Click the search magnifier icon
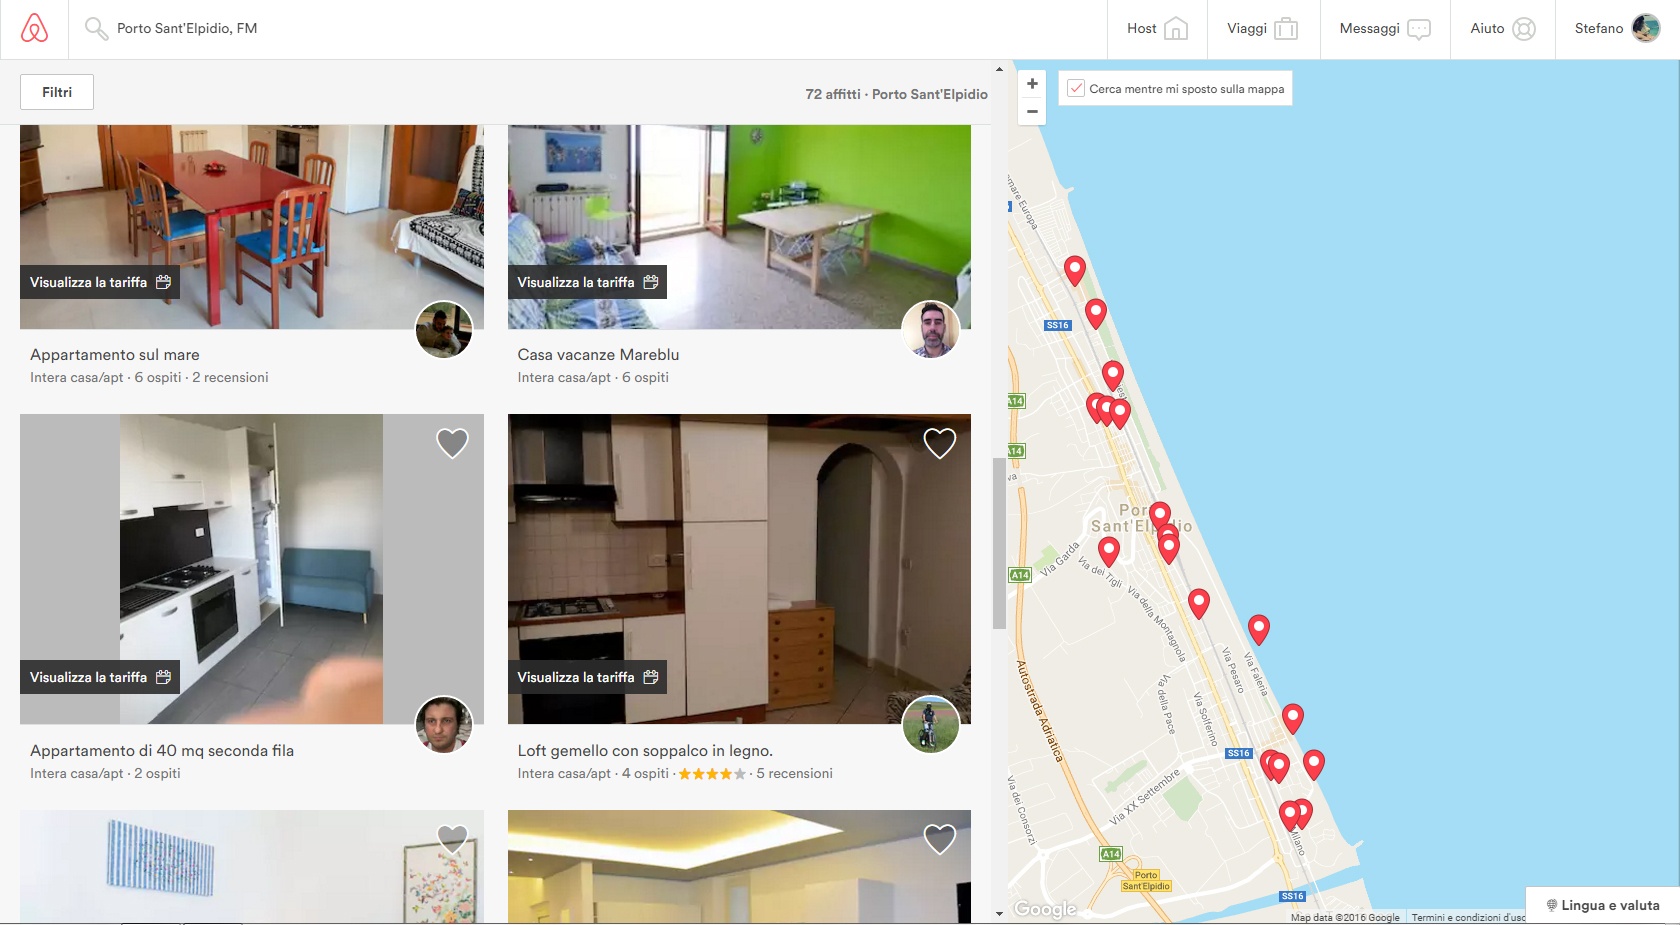 click(x=95, y=28)
